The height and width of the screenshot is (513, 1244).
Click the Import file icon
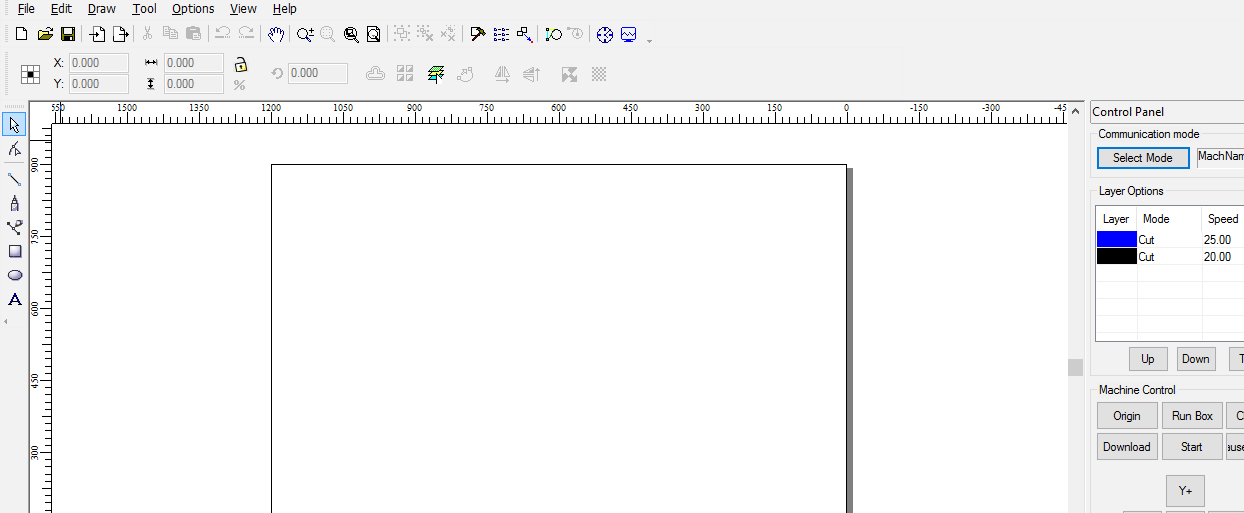click(97, 34)
